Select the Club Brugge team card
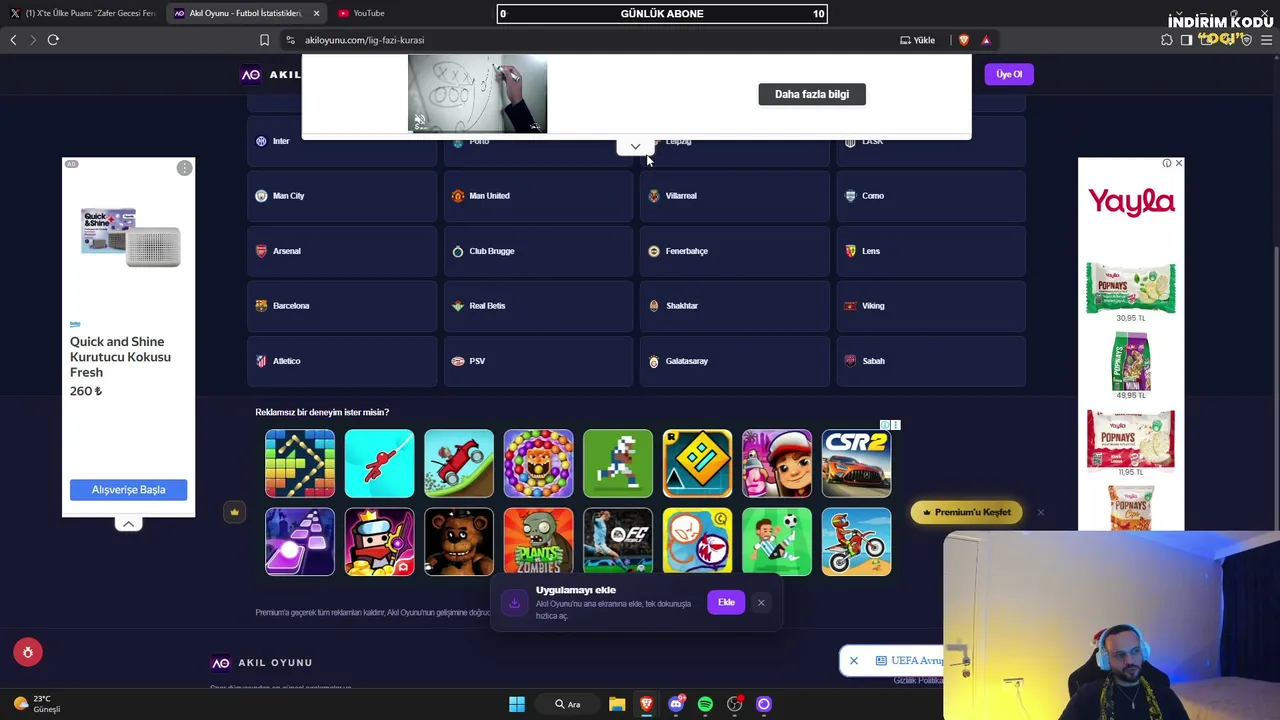This screenshot has height=720, width=1280. [538, 251]
